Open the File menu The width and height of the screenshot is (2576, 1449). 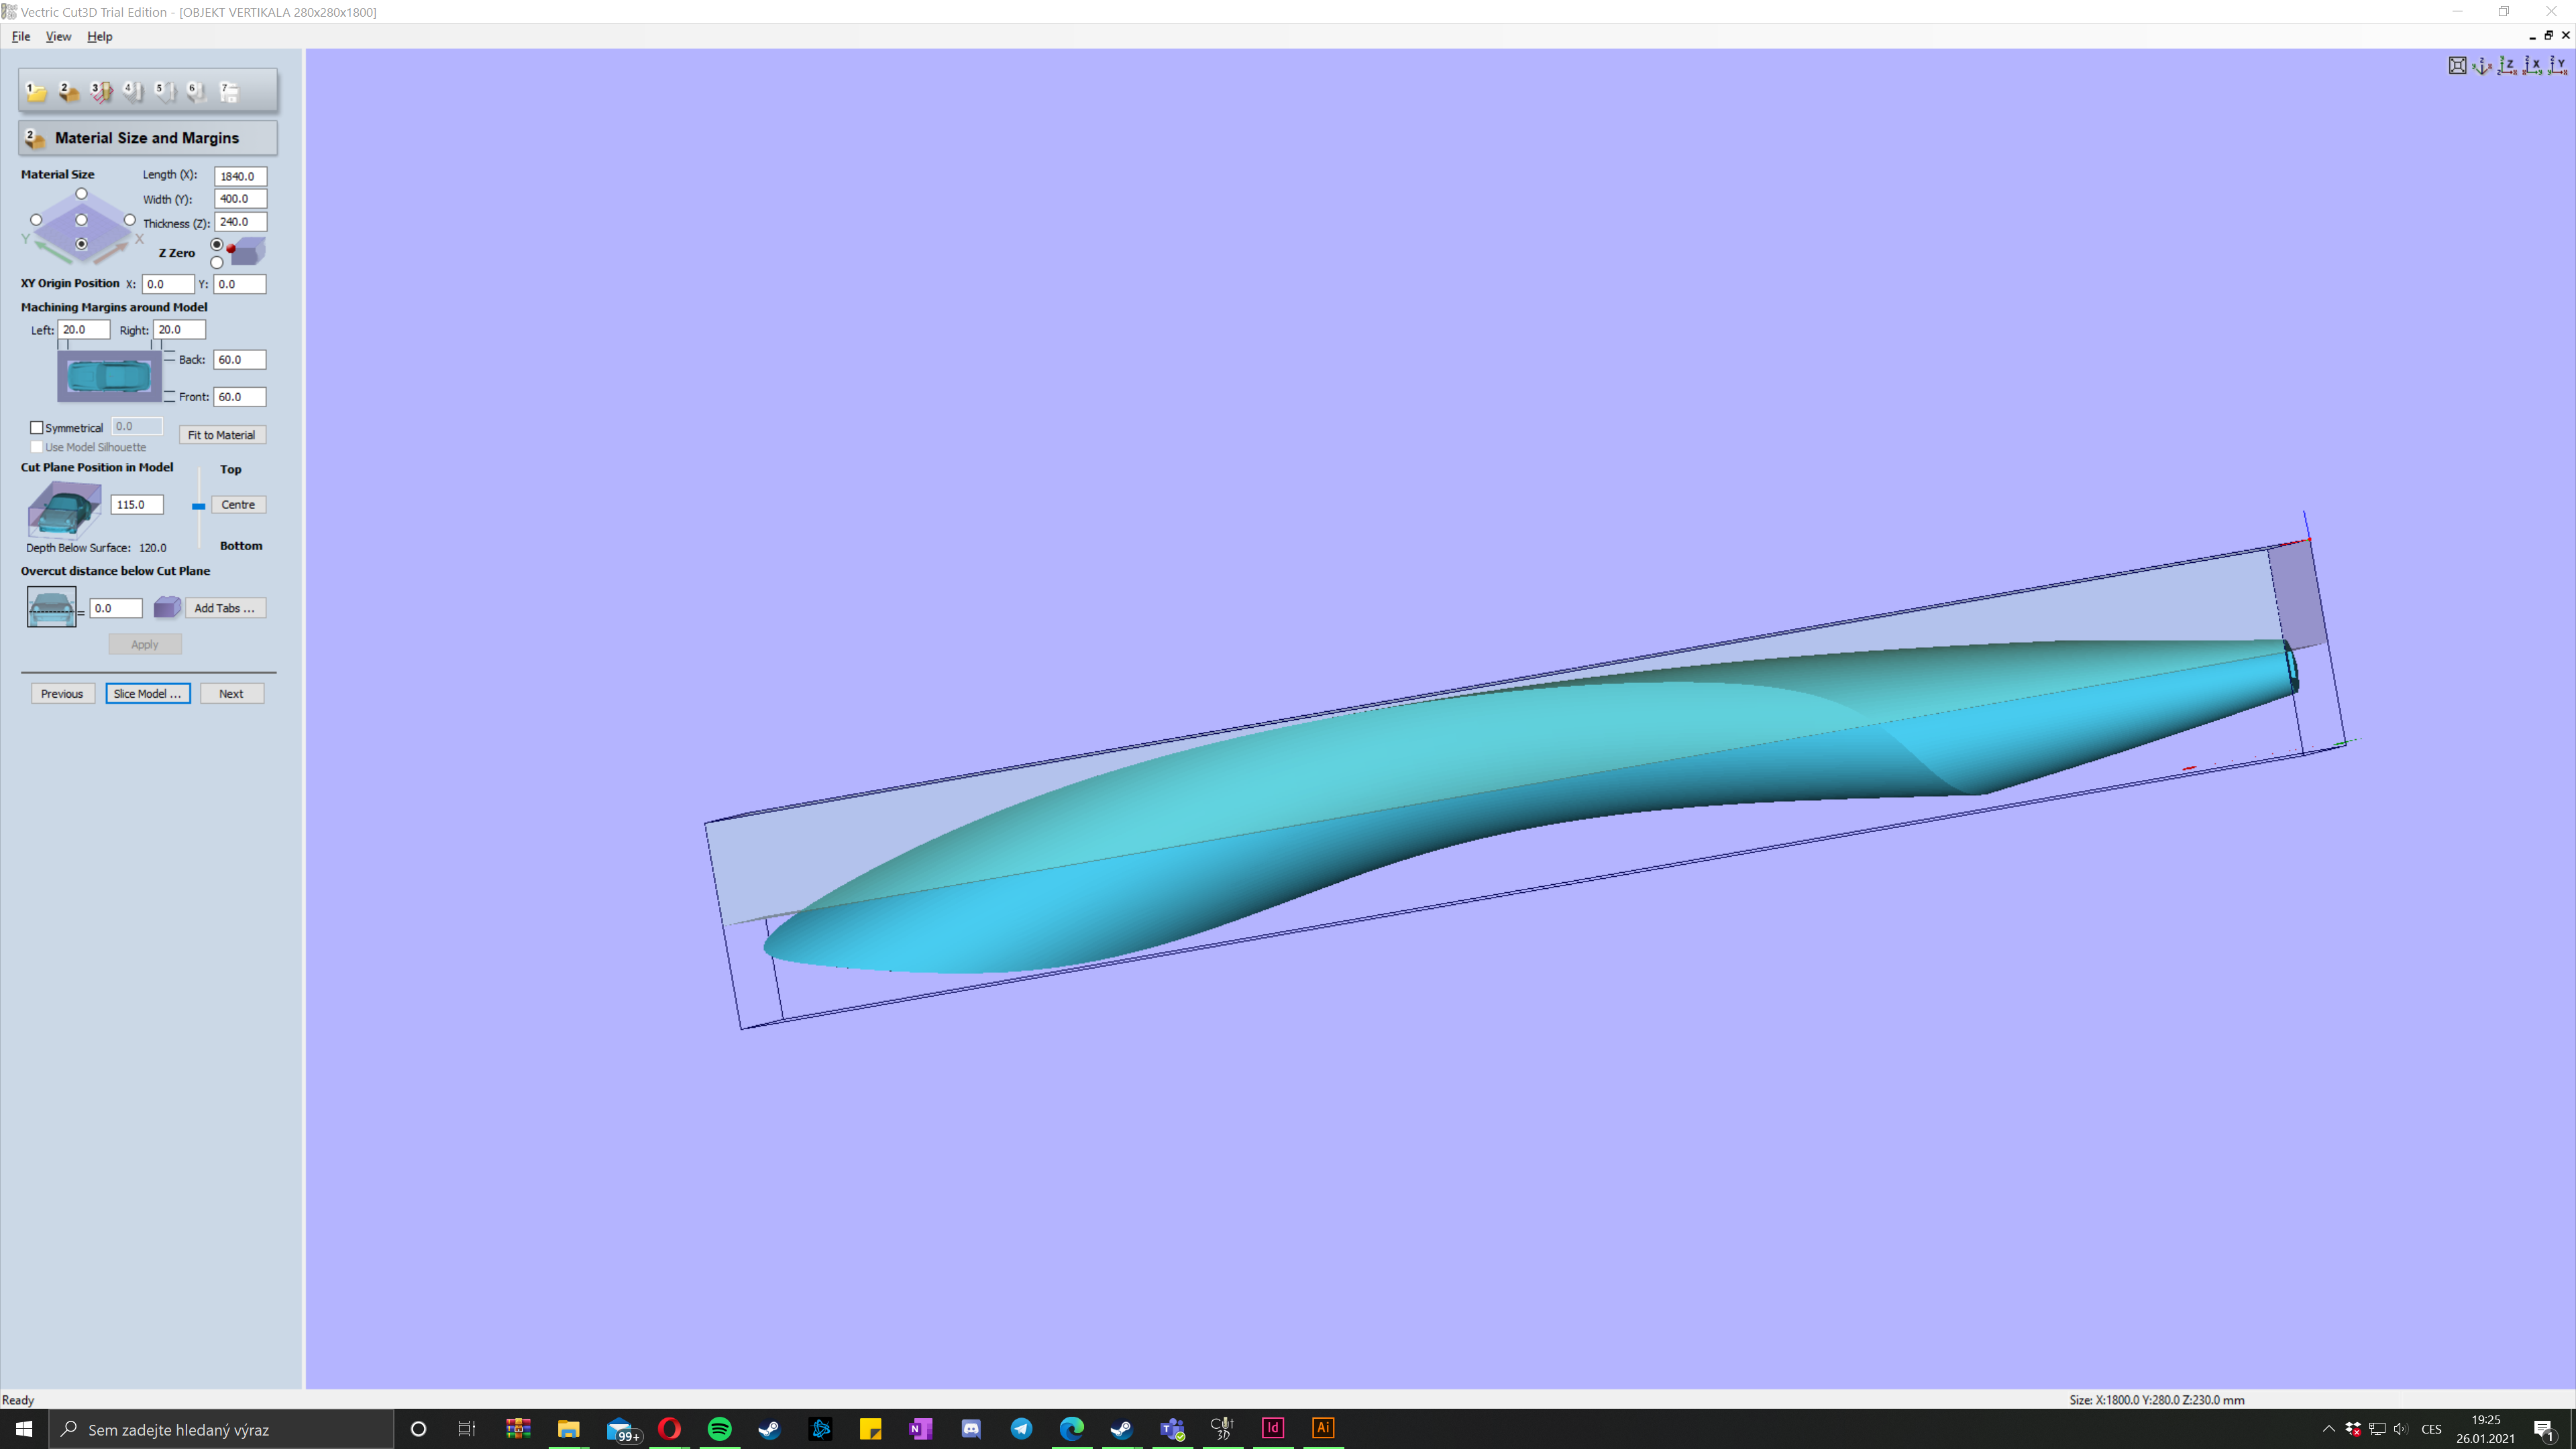tap(21, 36)
